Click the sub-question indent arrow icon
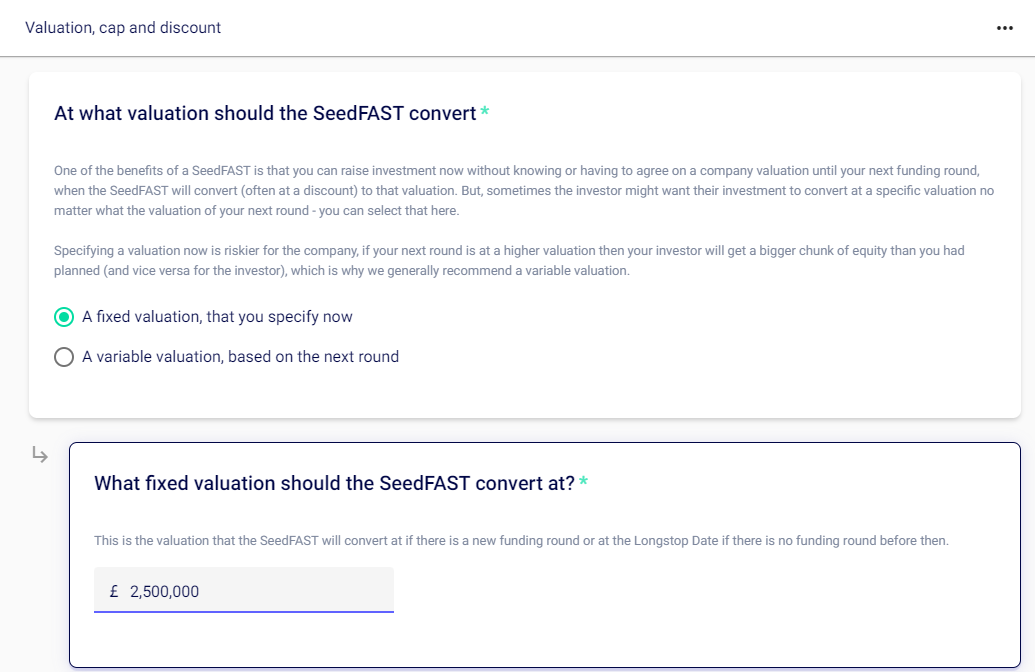1035x672 pixels. pyautogui.click(x=40, y=456)
